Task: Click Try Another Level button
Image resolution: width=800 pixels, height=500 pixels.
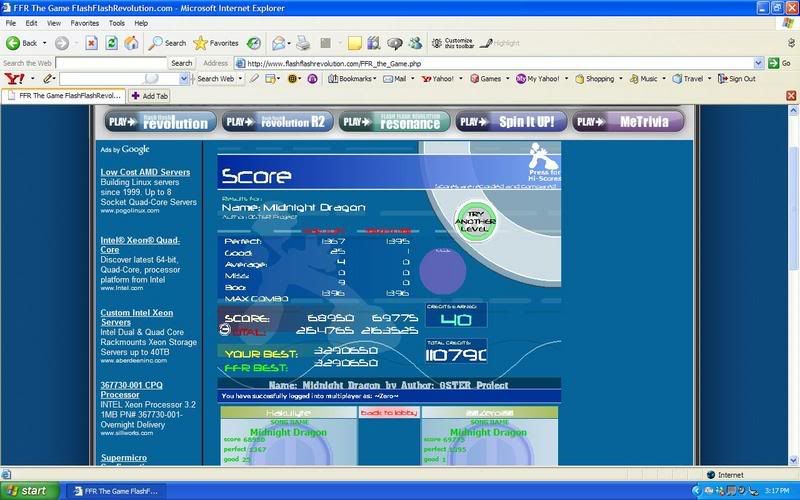Action: 475,218
